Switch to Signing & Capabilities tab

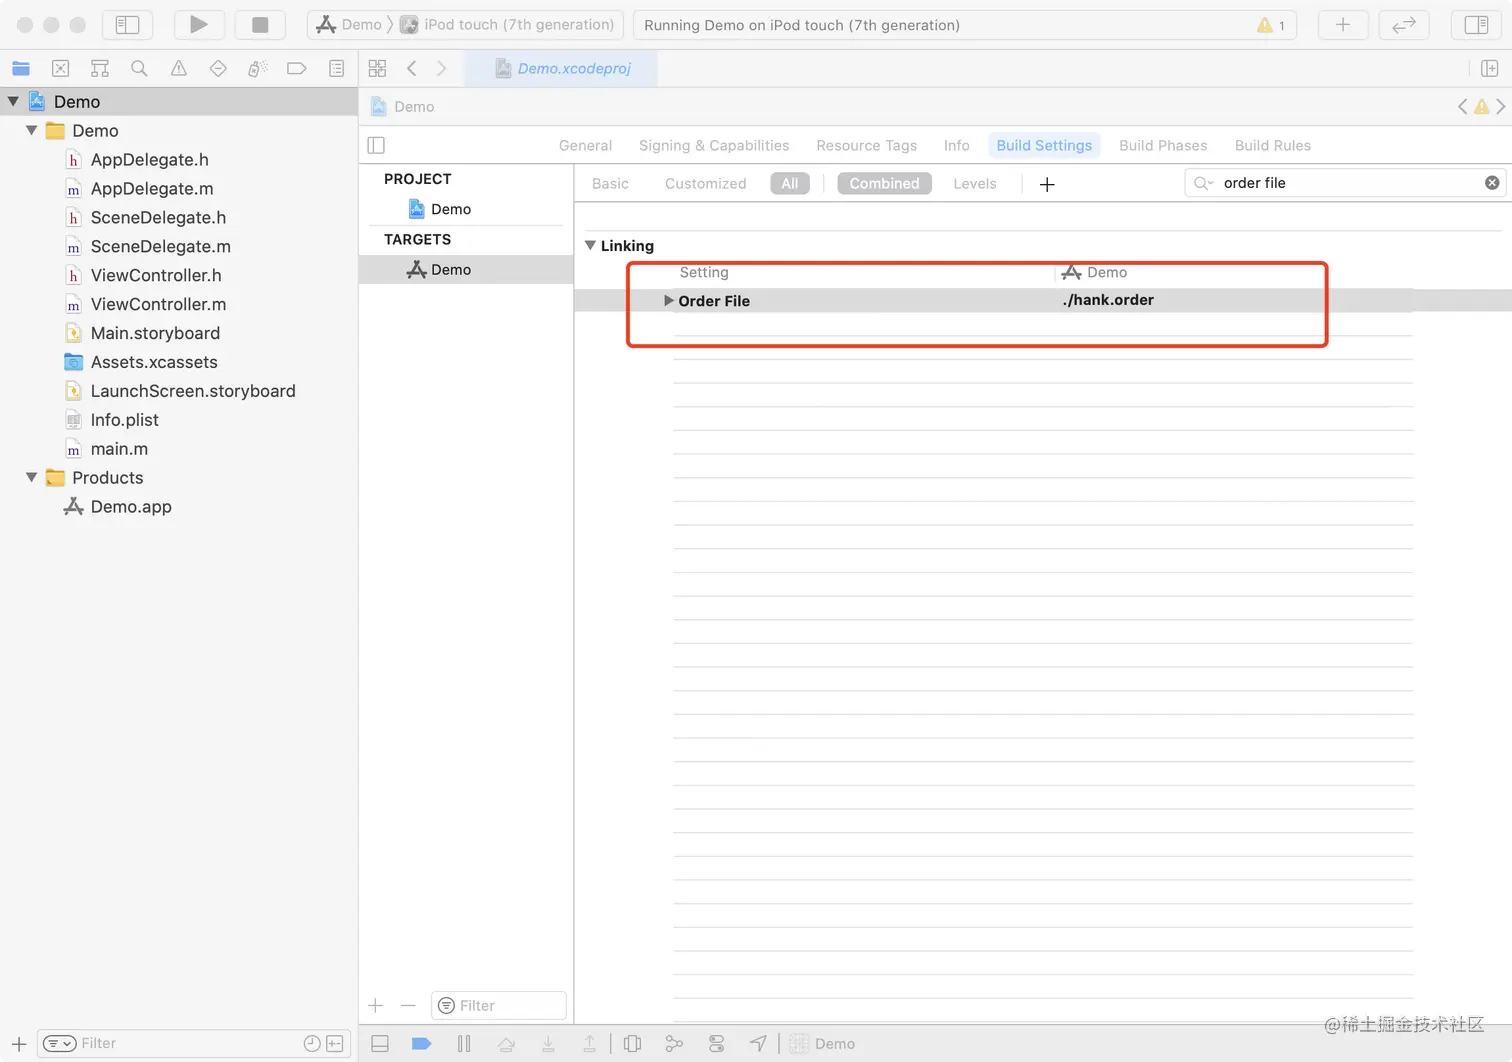tap(714, 145)
